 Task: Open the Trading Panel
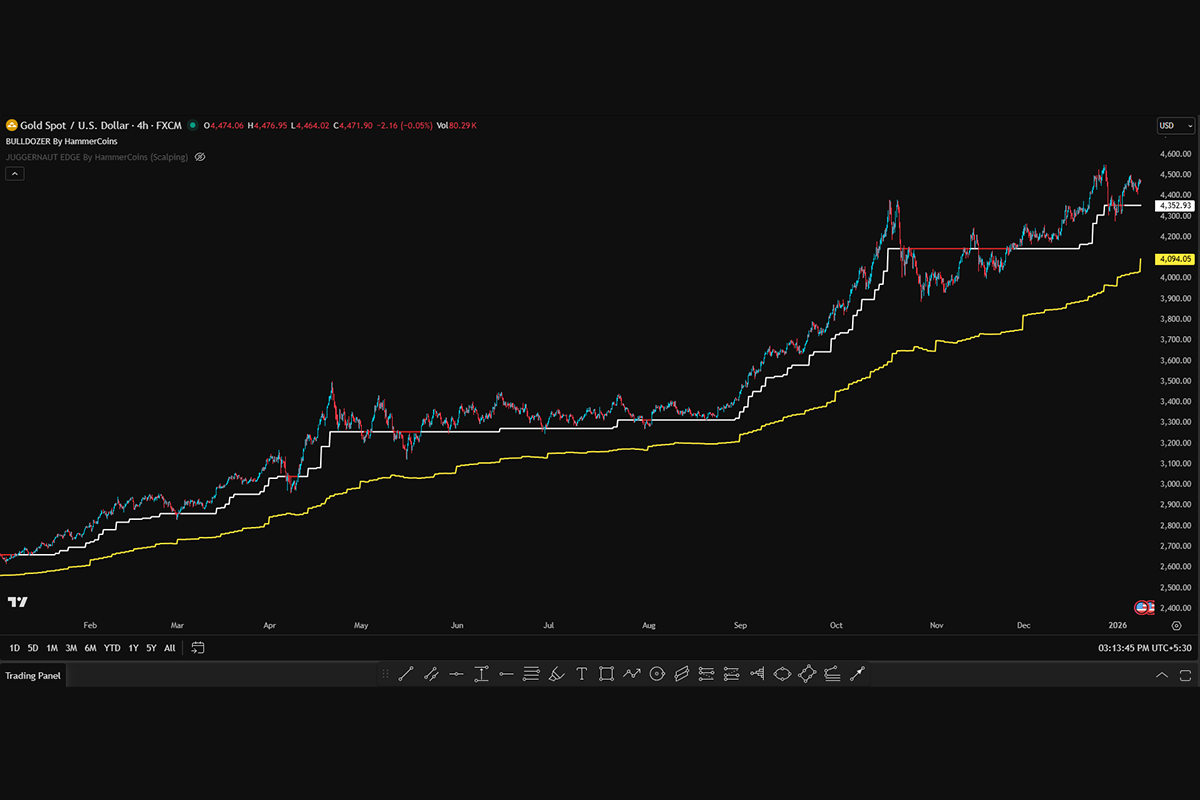pos(33,676)
